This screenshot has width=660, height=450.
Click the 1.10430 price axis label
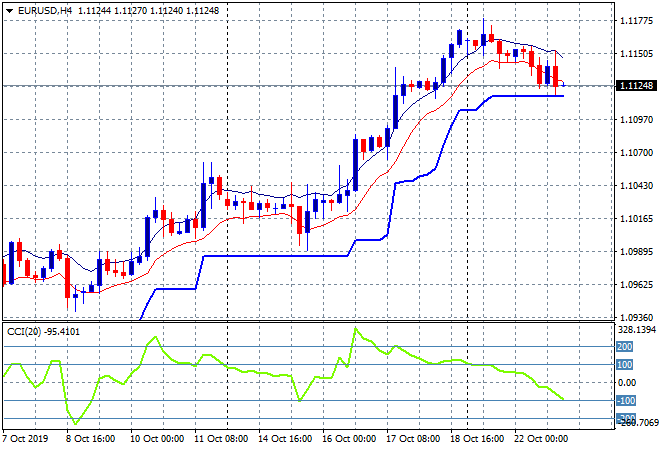pyautogui.click(x=637, y=185)
